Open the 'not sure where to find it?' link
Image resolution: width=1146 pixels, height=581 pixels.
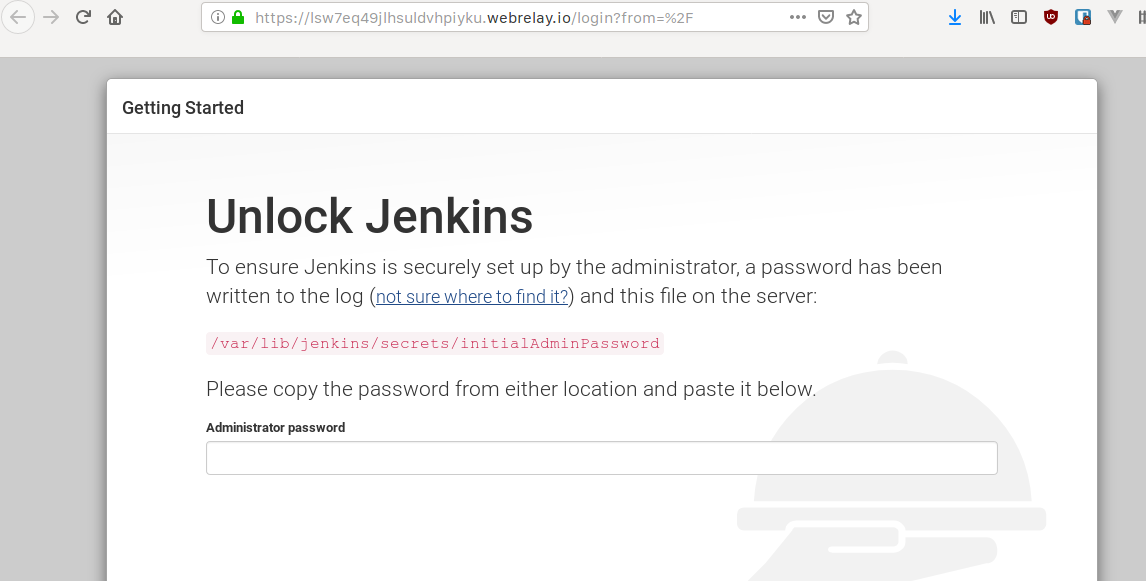(470, 296)
